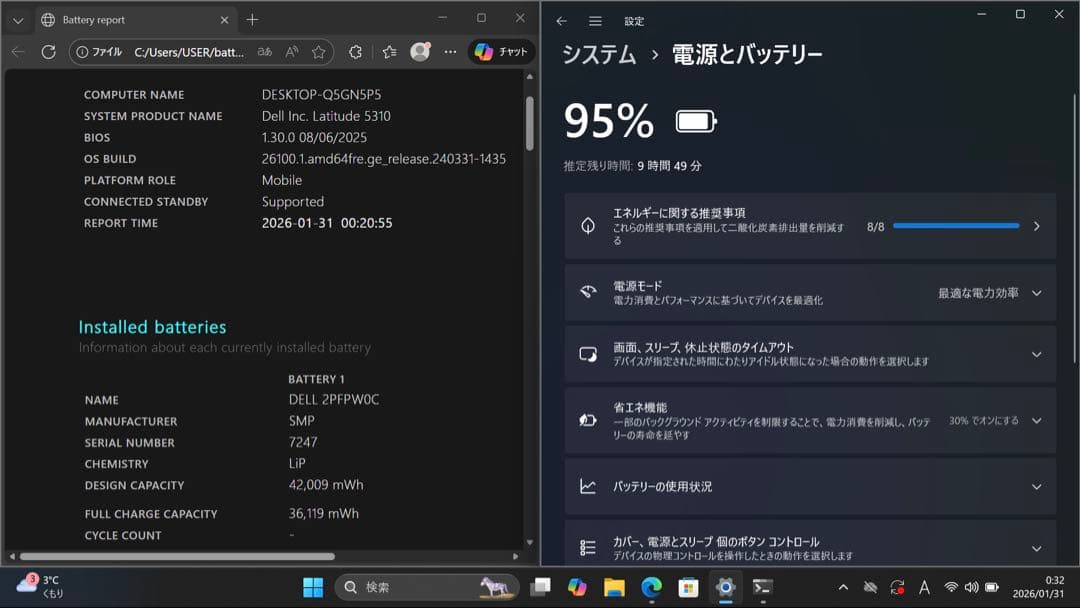Open Windows Terminal from the taskbar
1080x608 pixels.
763,589
